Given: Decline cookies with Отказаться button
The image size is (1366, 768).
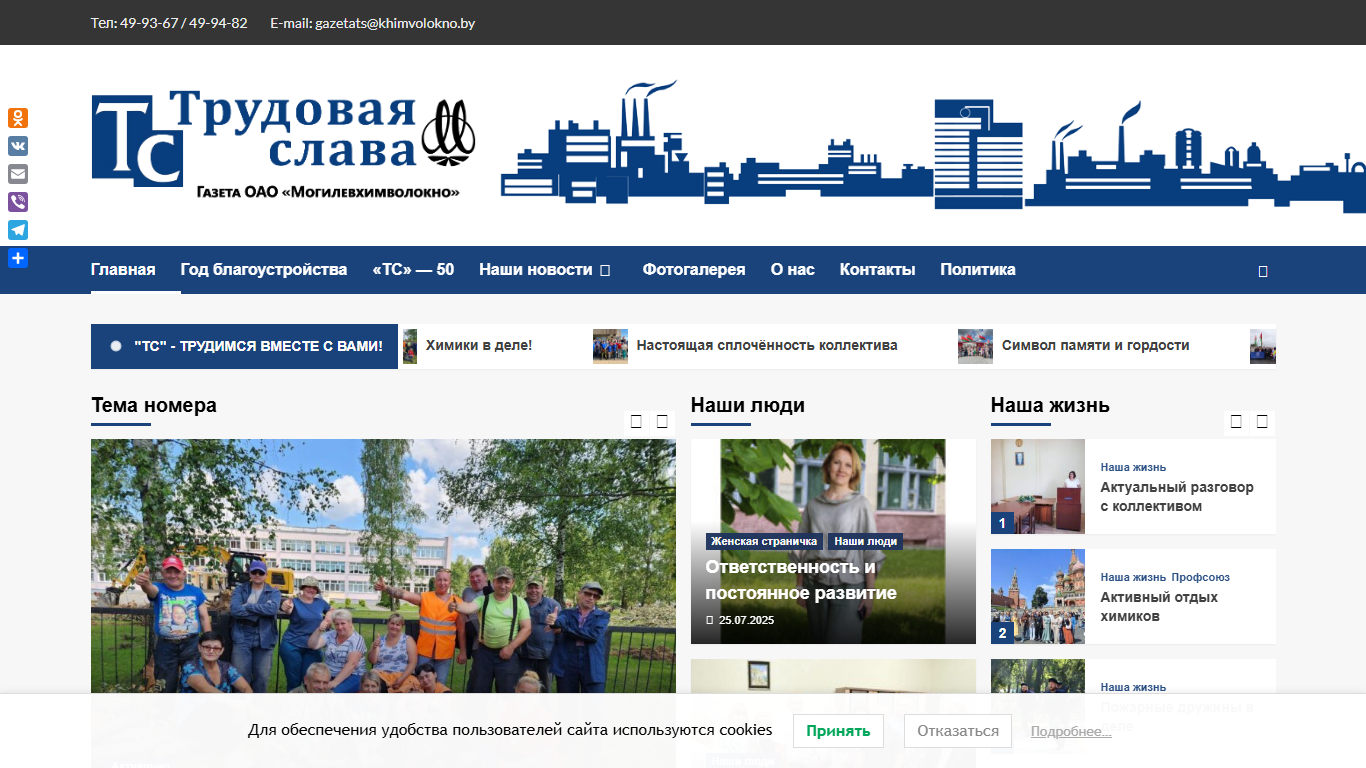Looking at the screenshot, I should coord(958,731).
